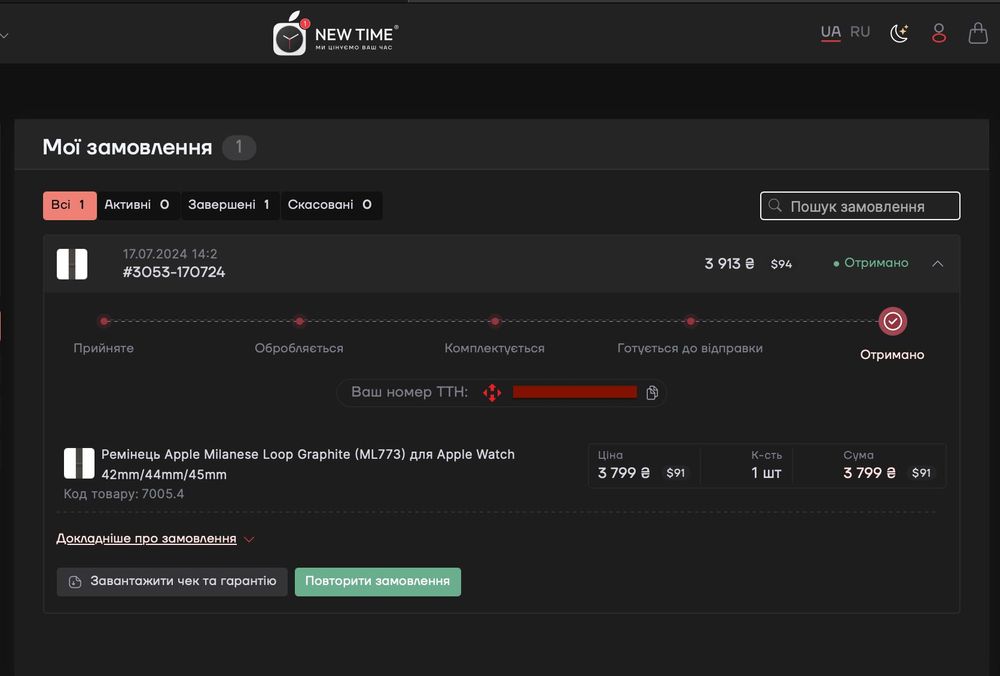
Task: Click the Прийняте progress step dot
Action: click(104, 321)
